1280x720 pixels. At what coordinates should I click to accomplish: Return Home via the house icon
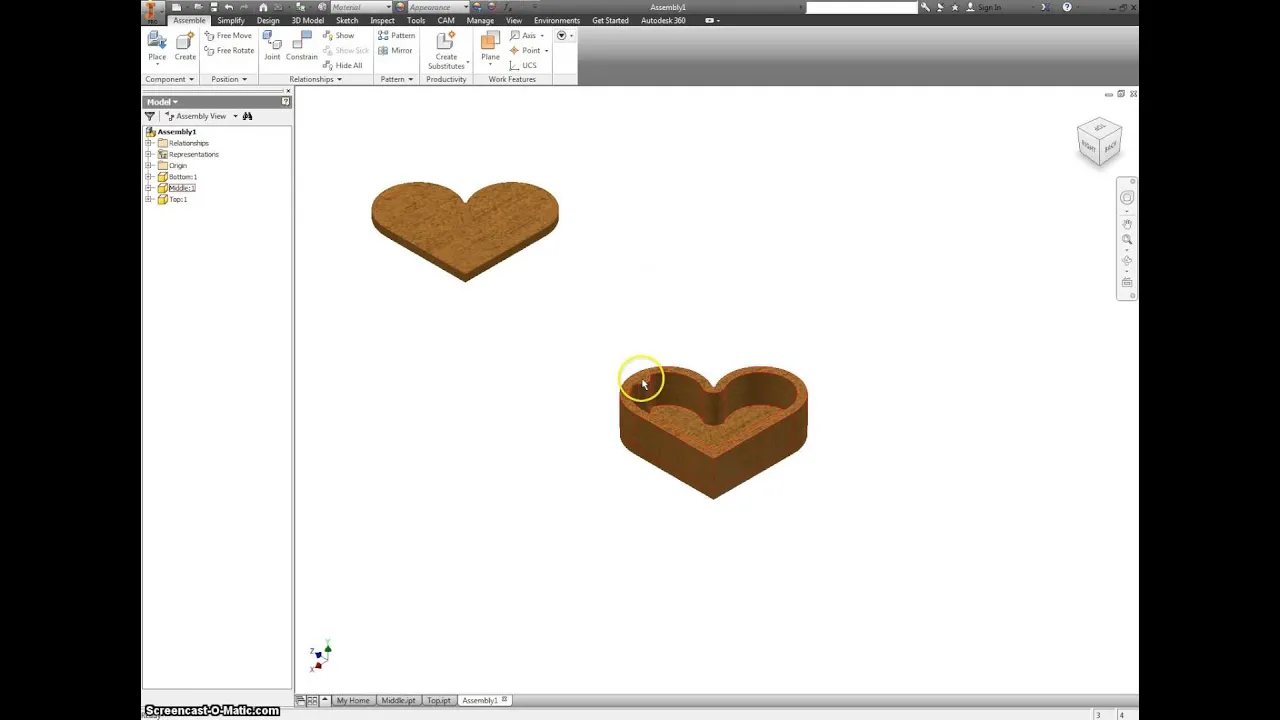point(264,7)
